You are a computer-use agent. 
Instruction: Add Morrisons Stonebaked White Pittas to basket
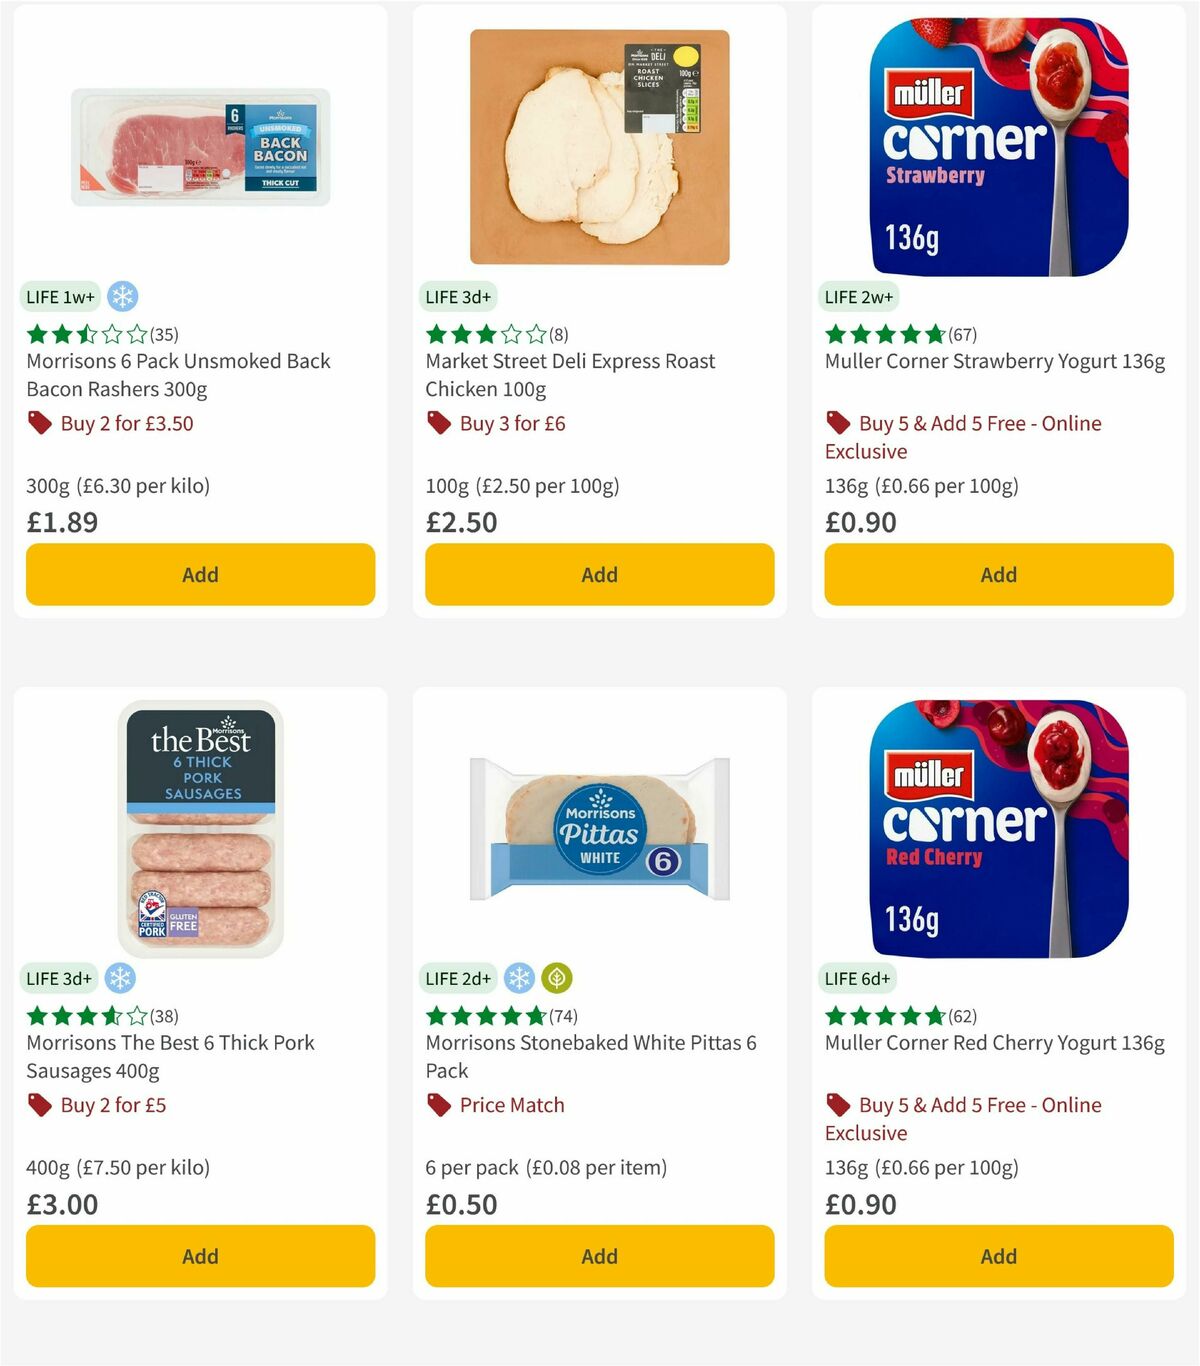coord(599,1256)
